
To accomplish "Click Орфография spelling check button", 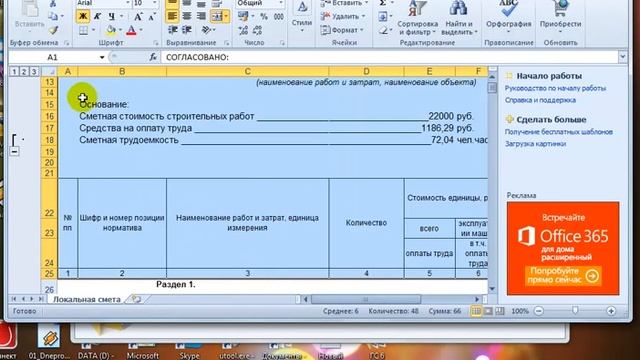I will (509, 17).
